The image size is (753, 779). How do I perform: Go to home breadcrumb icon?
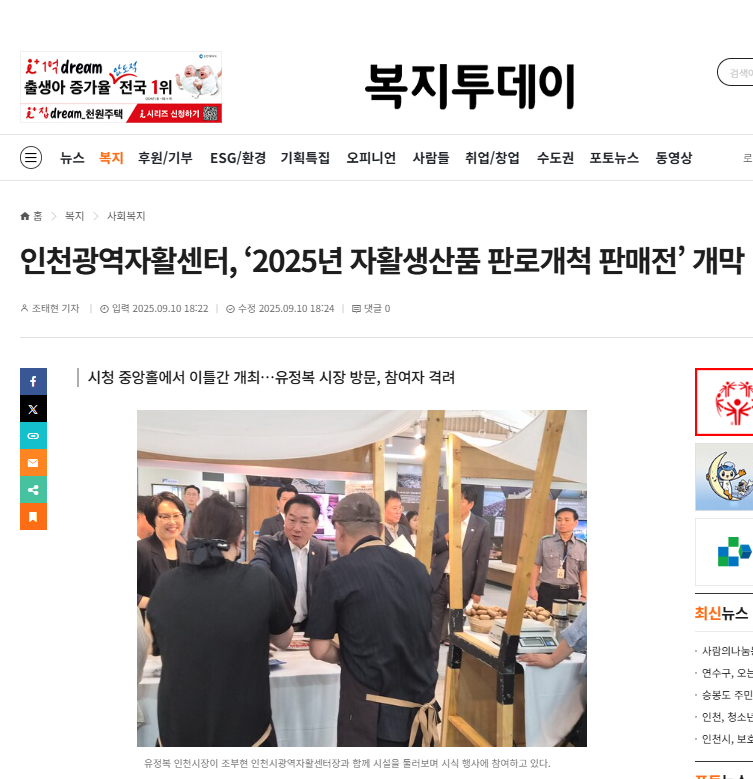25,216
